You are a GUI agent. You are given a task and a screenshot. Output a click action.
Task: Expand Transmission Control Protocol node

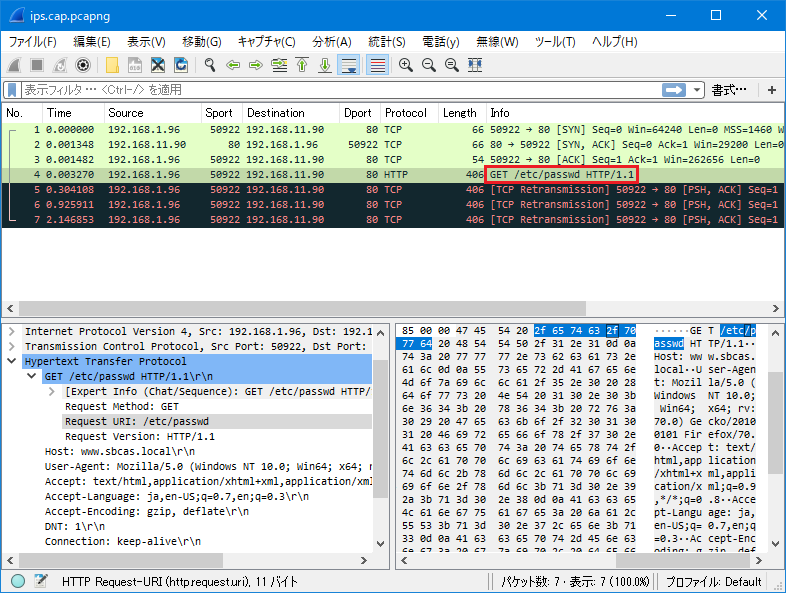coord(12,346)
